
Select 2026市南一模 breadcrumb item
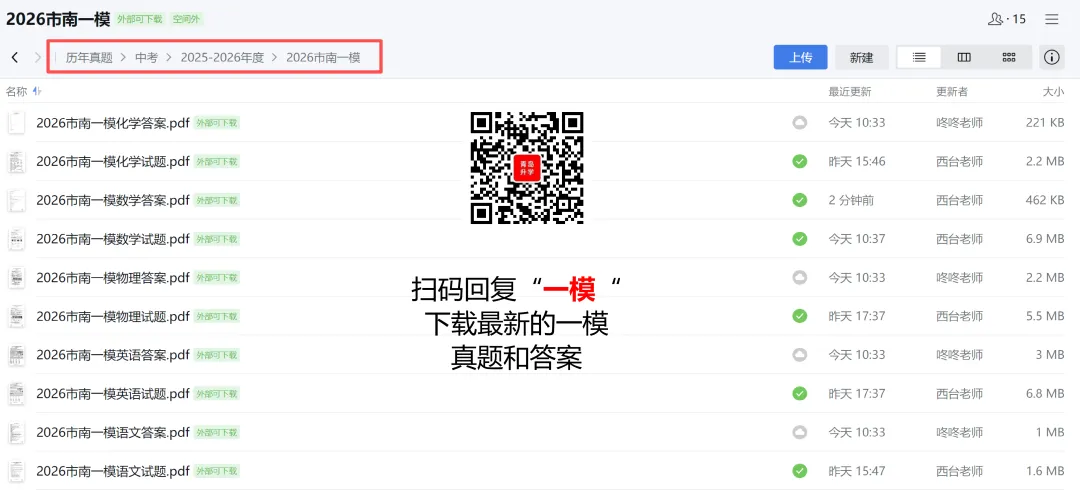coord(323,57)
